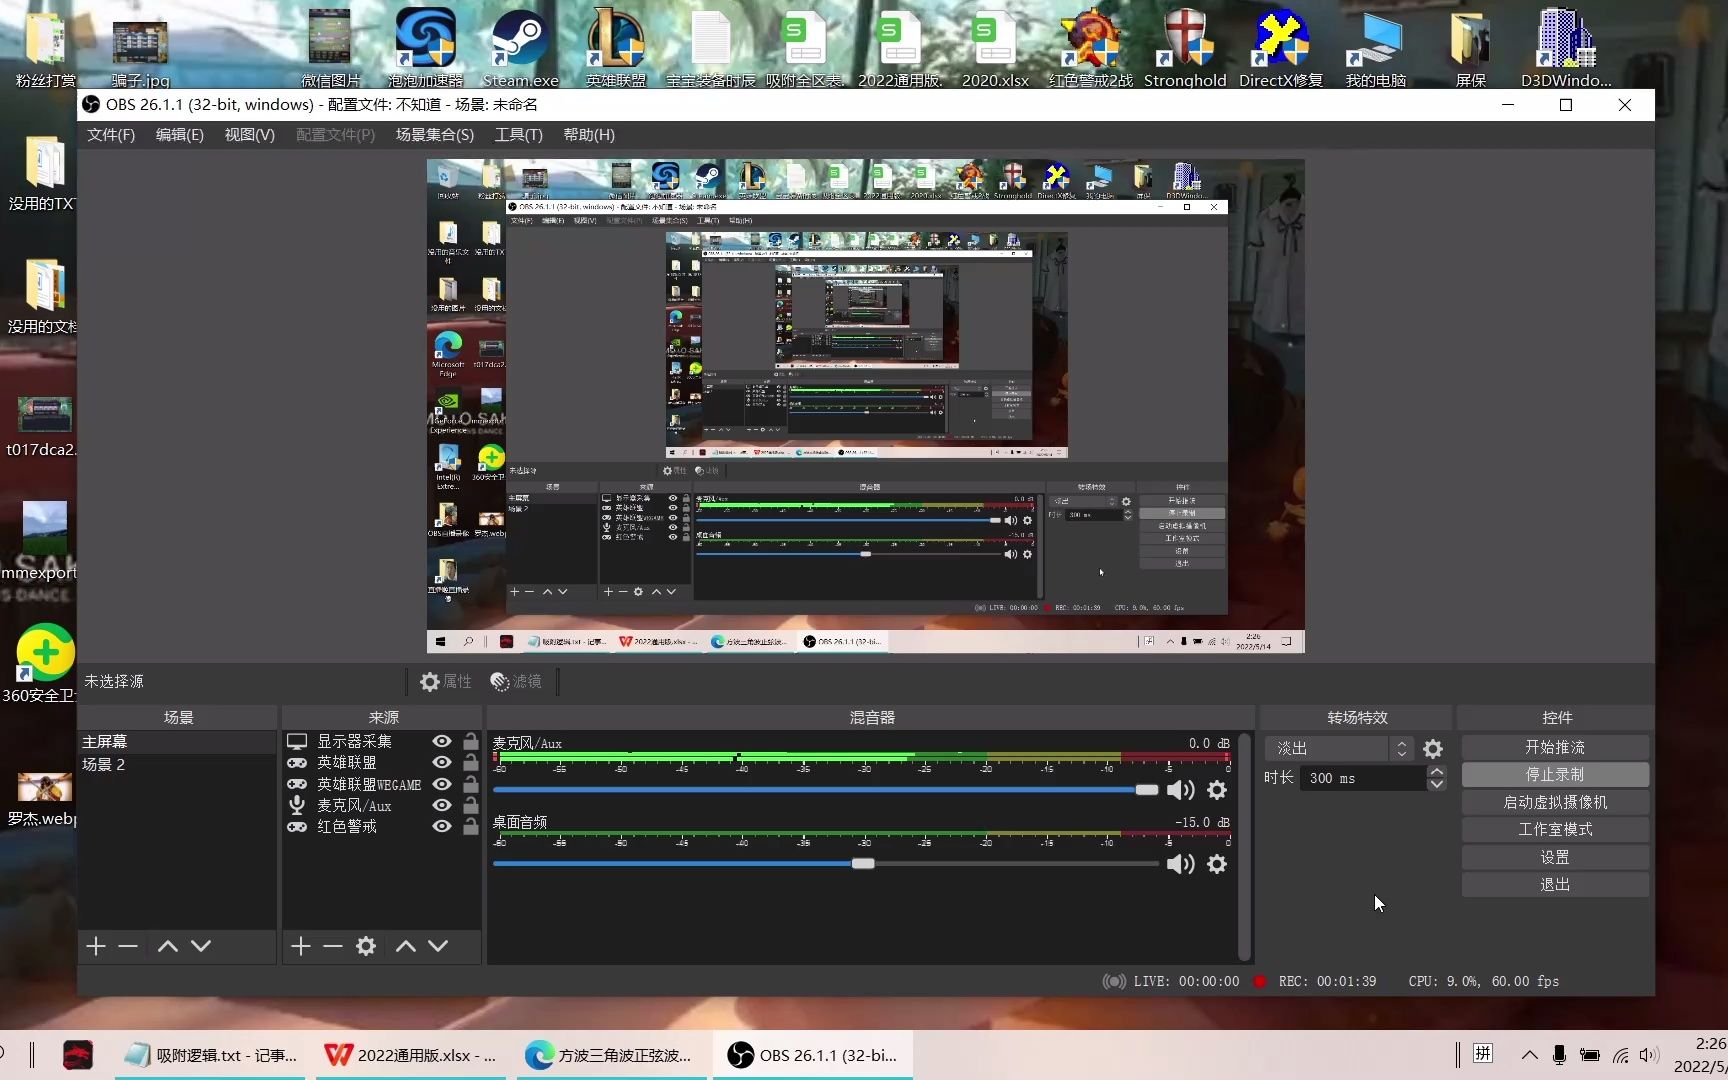
Task: Open the 场景集合(S) menu
Action: pyautogui.click(x=435, y=135)
